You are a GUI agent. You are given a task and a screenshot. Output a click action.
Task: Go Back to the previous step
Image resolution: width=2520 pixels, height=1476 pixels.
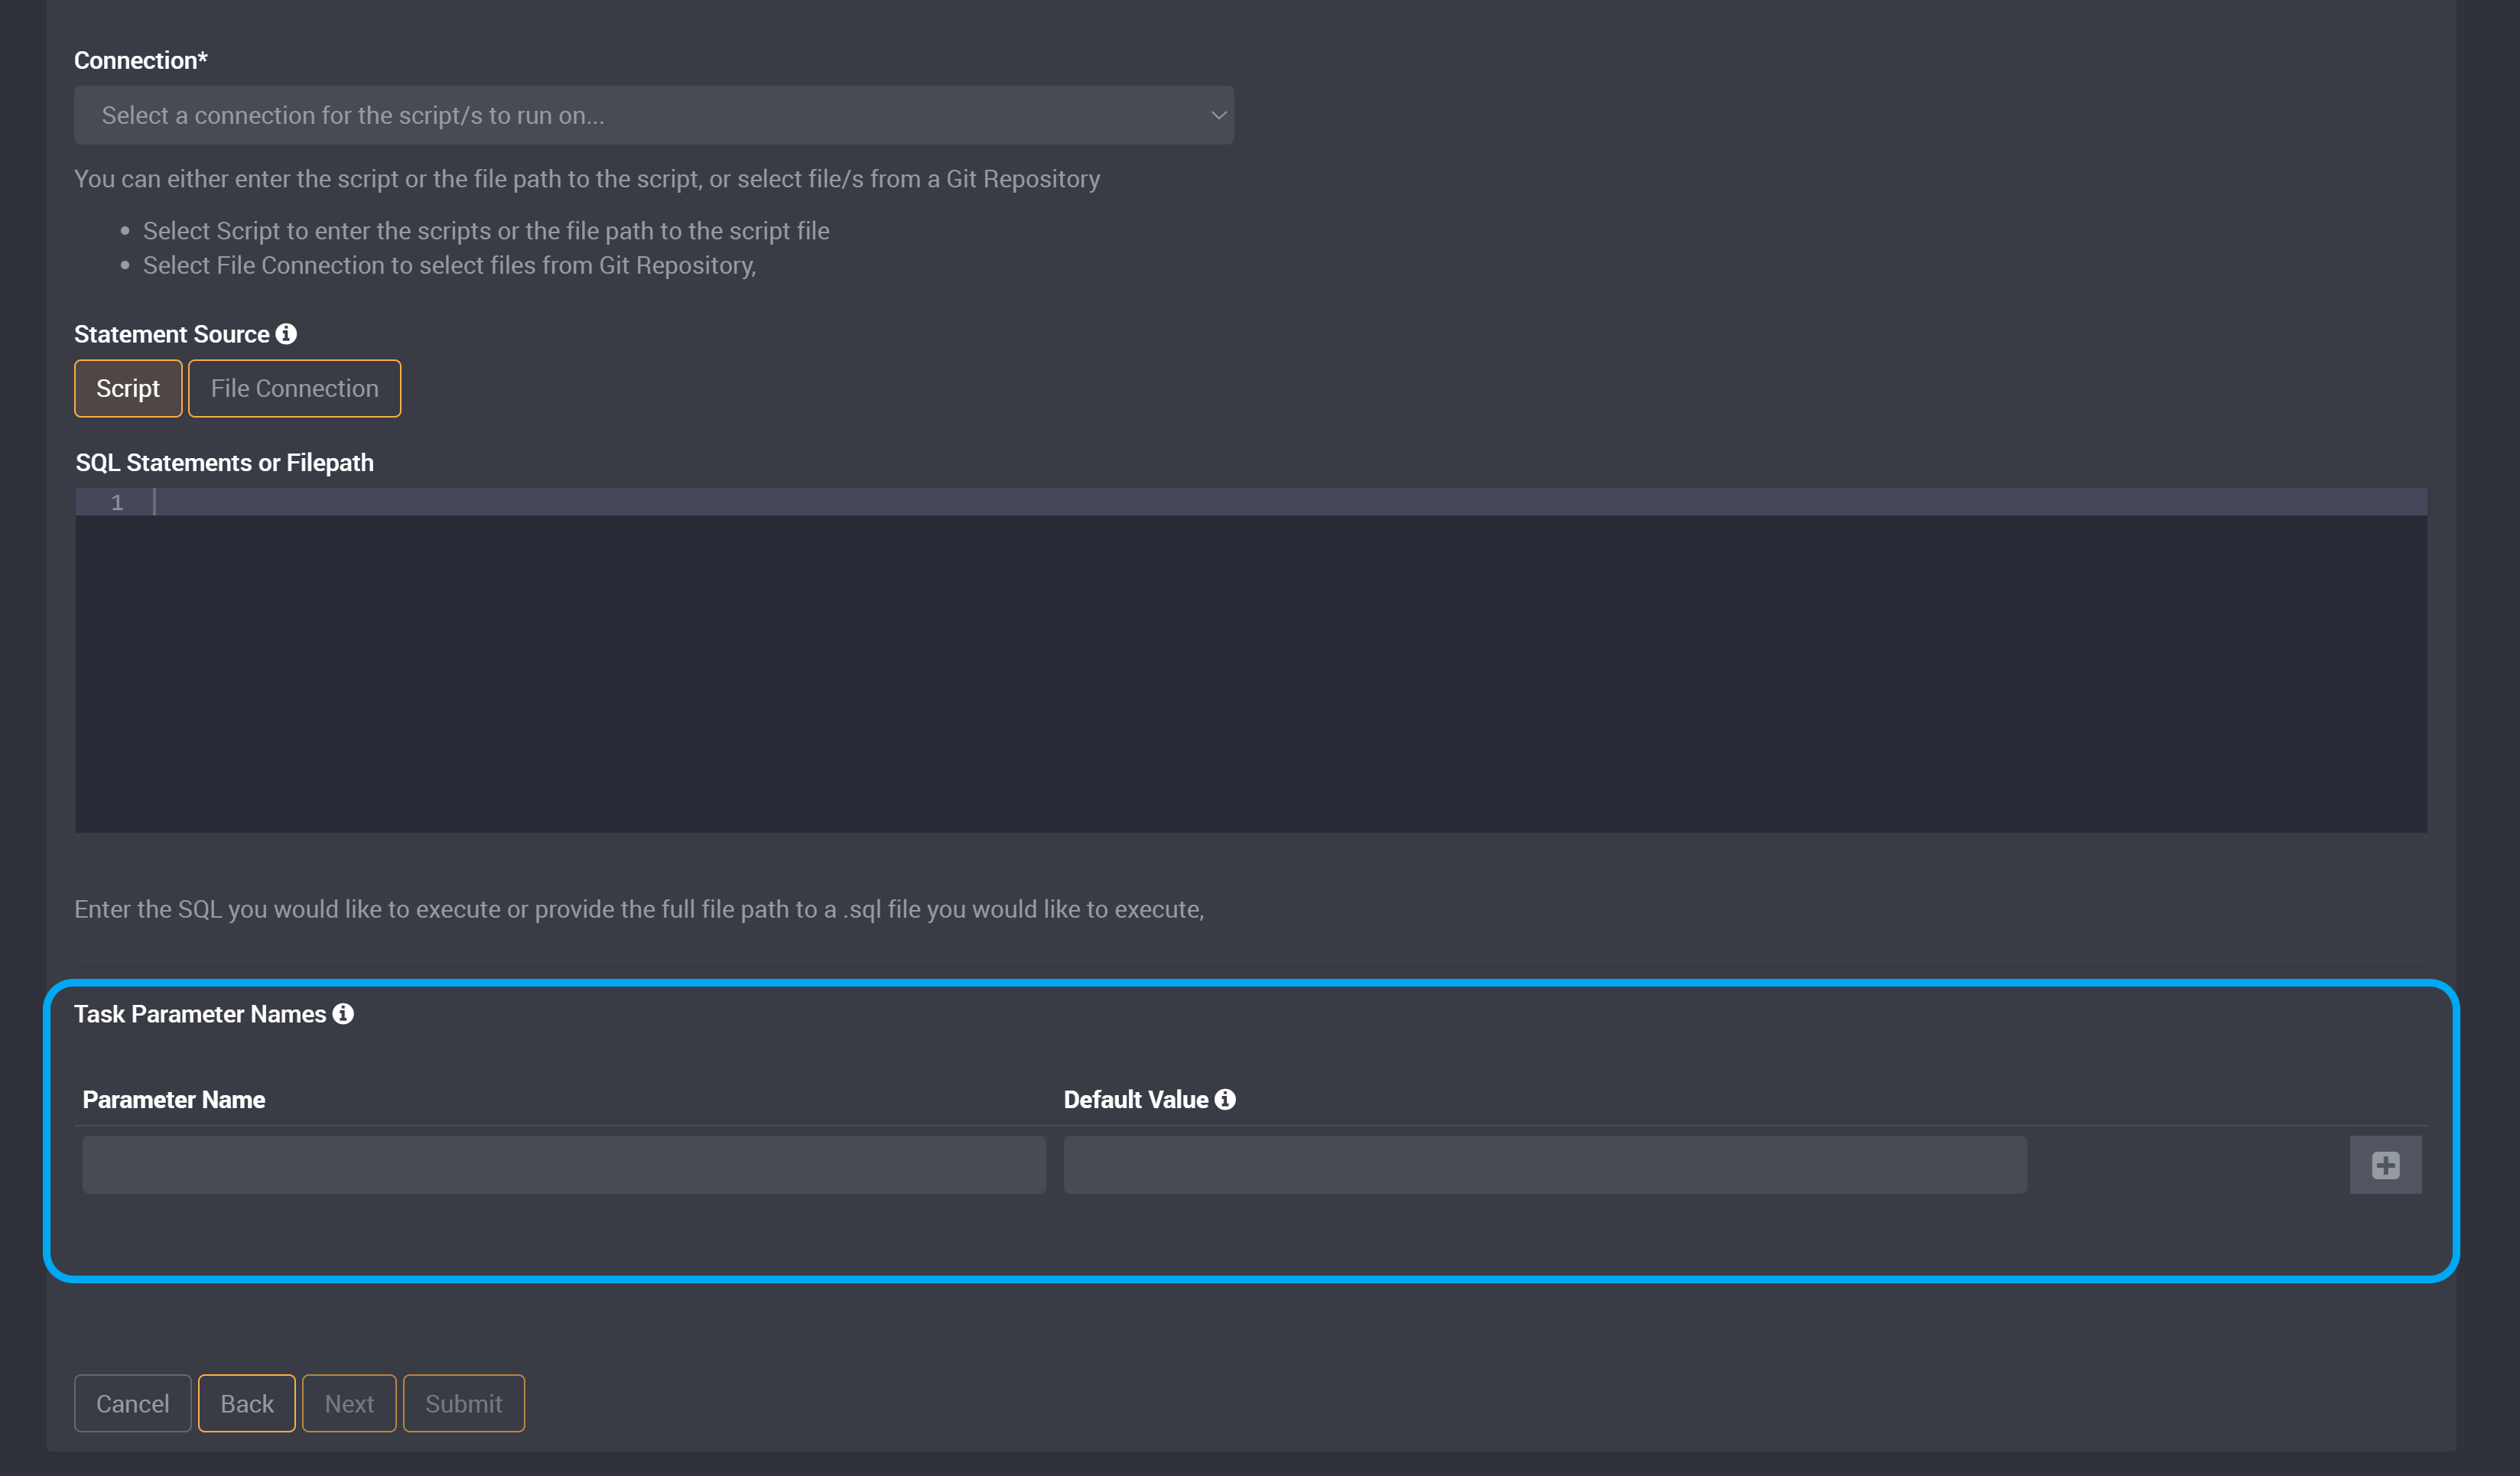(x=247, y=1404)
